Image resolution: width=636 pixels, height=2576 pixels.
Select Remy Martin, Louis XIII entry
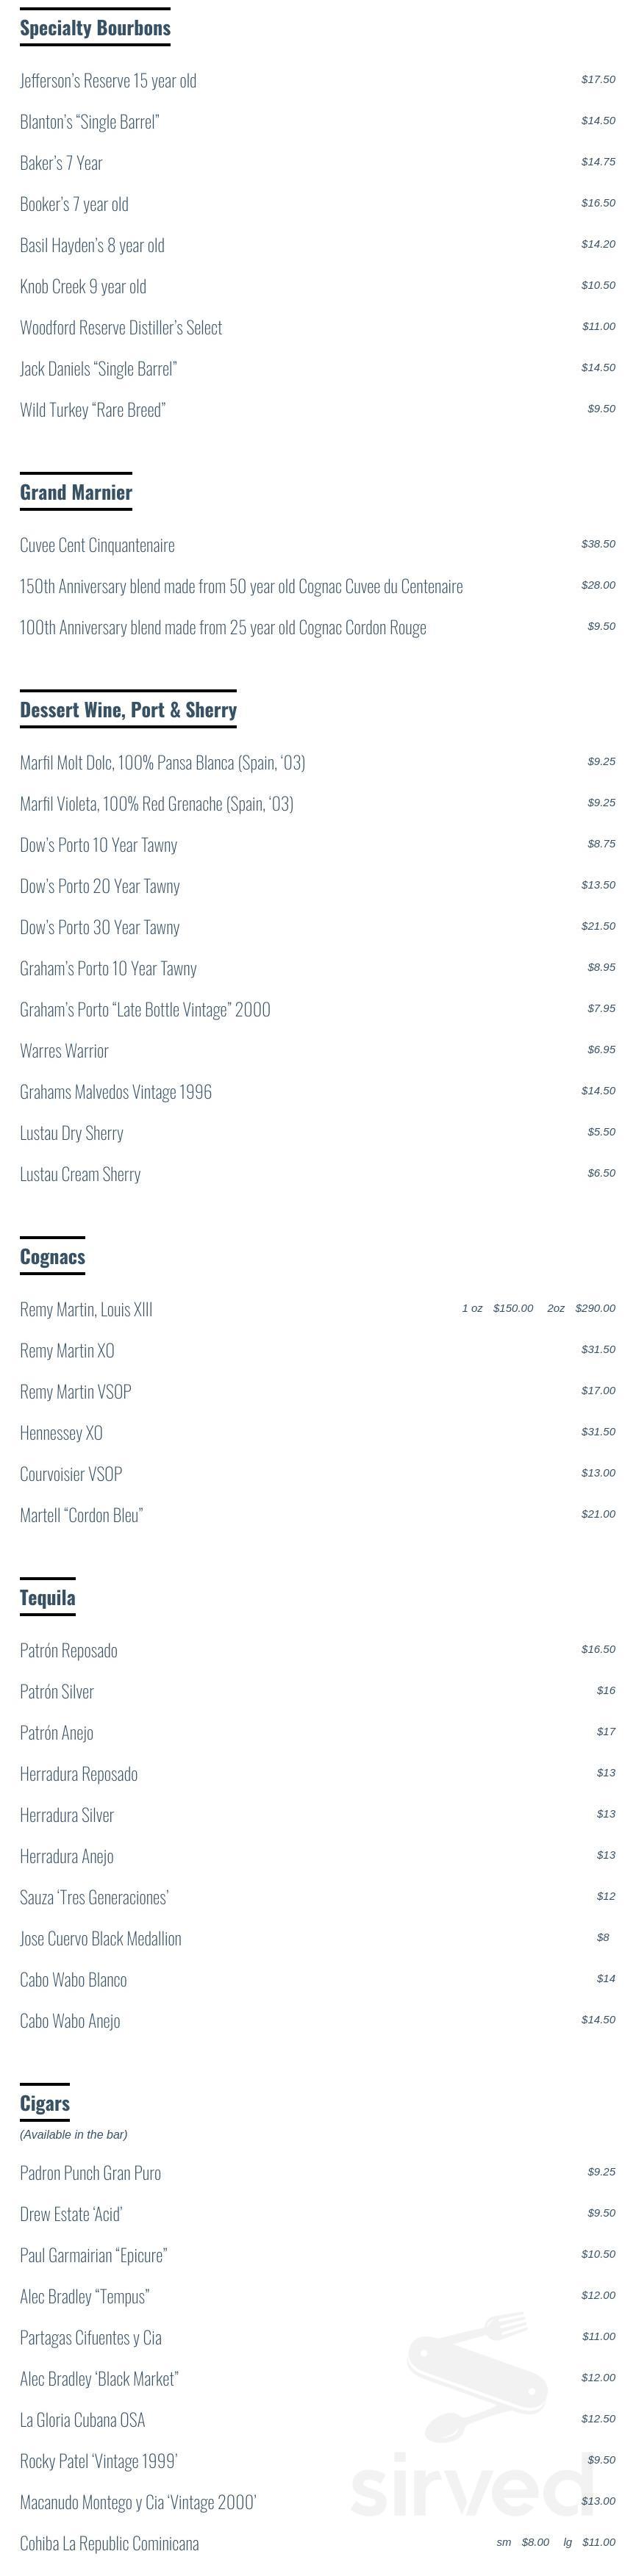[86, 1310]
